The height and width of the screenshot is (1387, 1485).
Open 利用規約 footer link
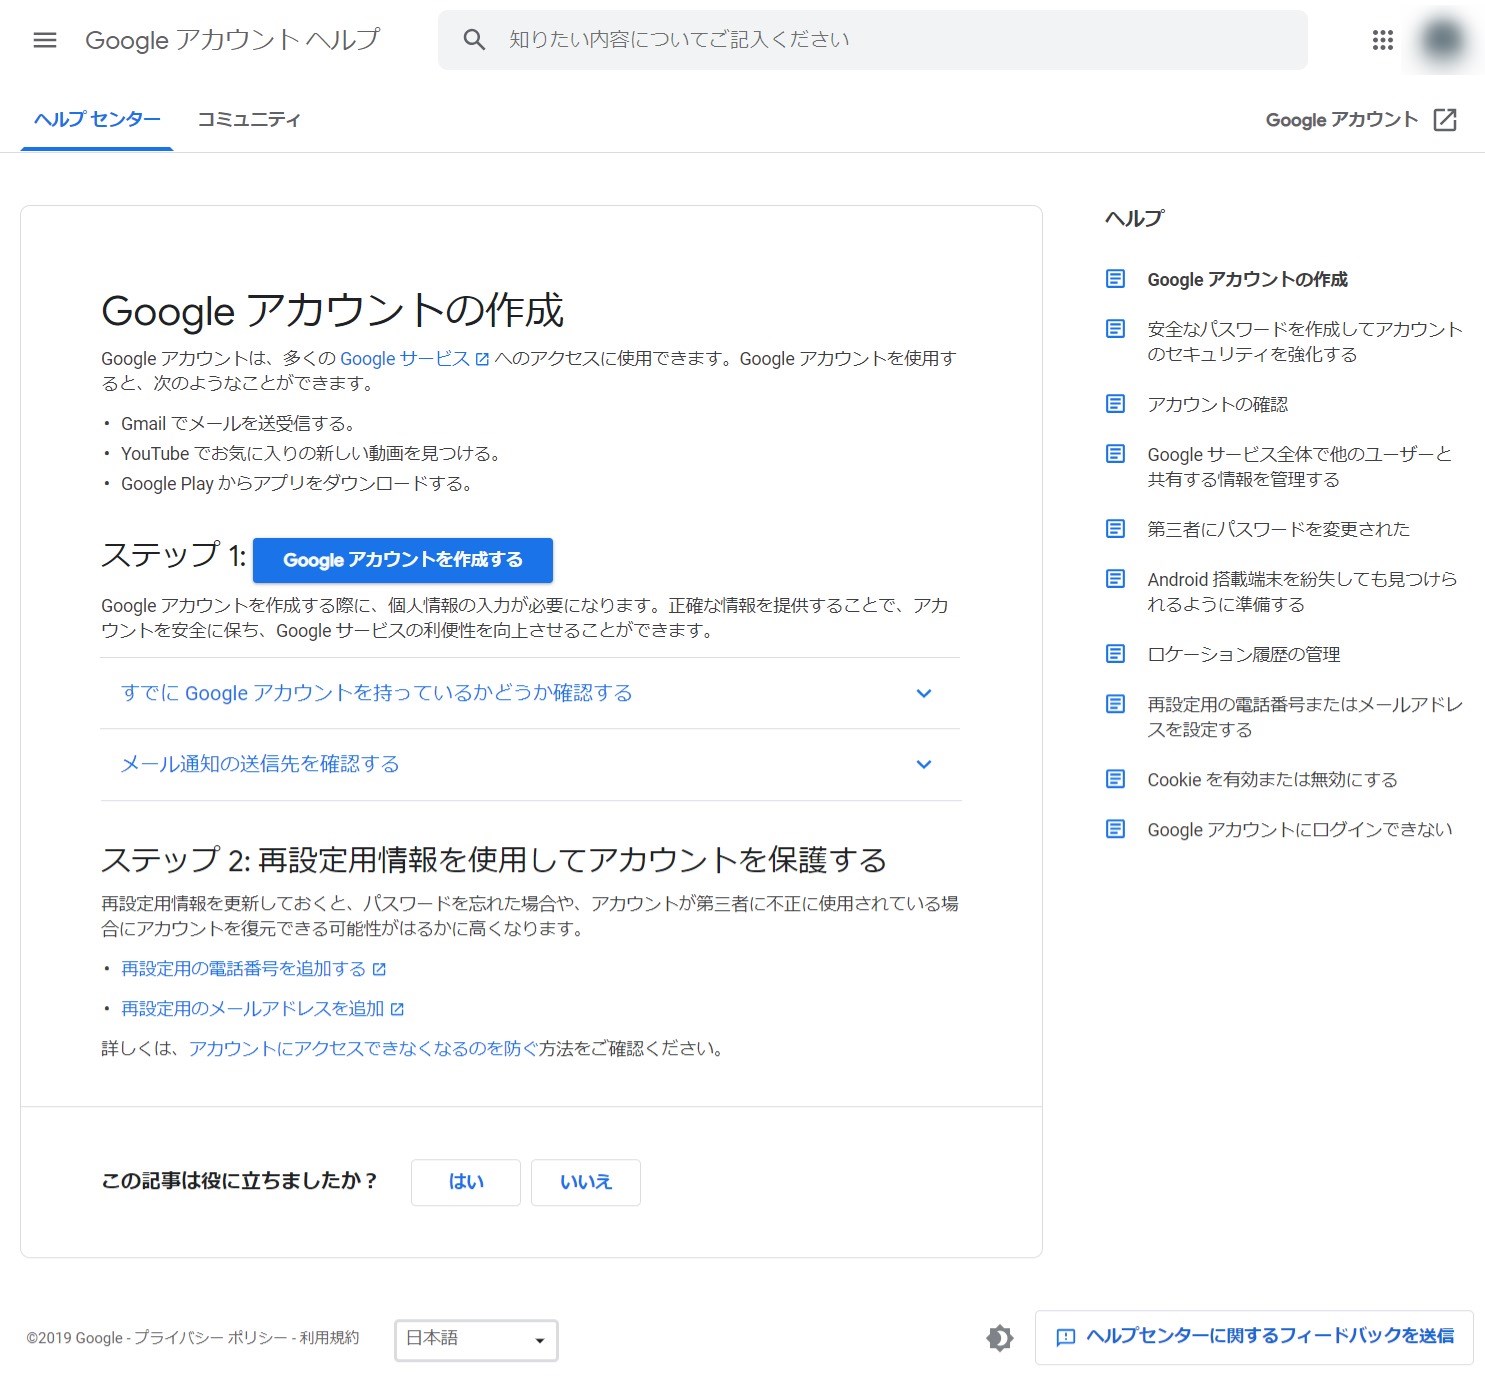329,1338
